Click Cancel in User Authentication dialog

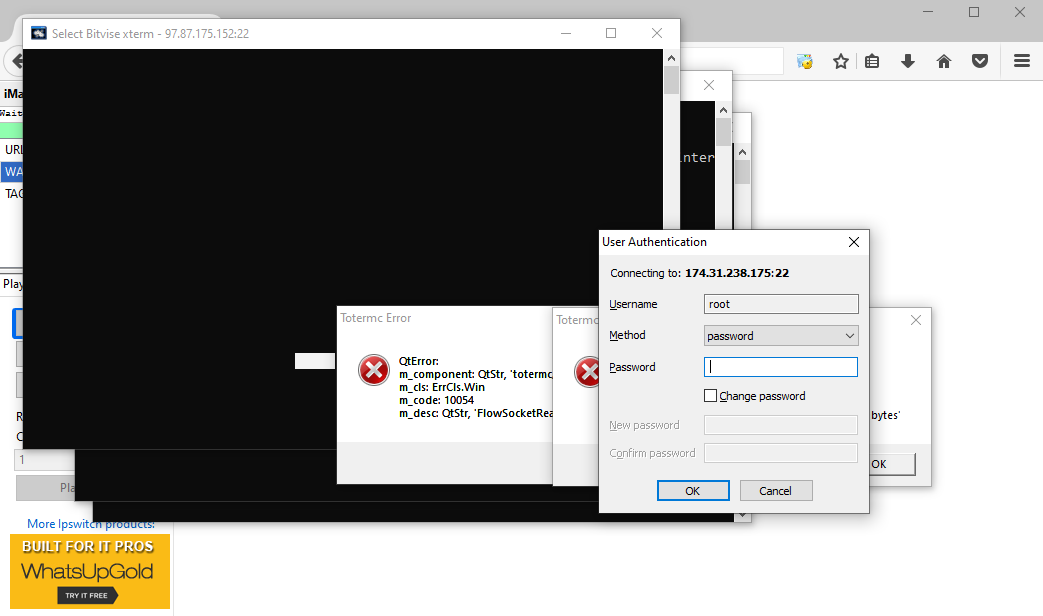pos(776,491)
